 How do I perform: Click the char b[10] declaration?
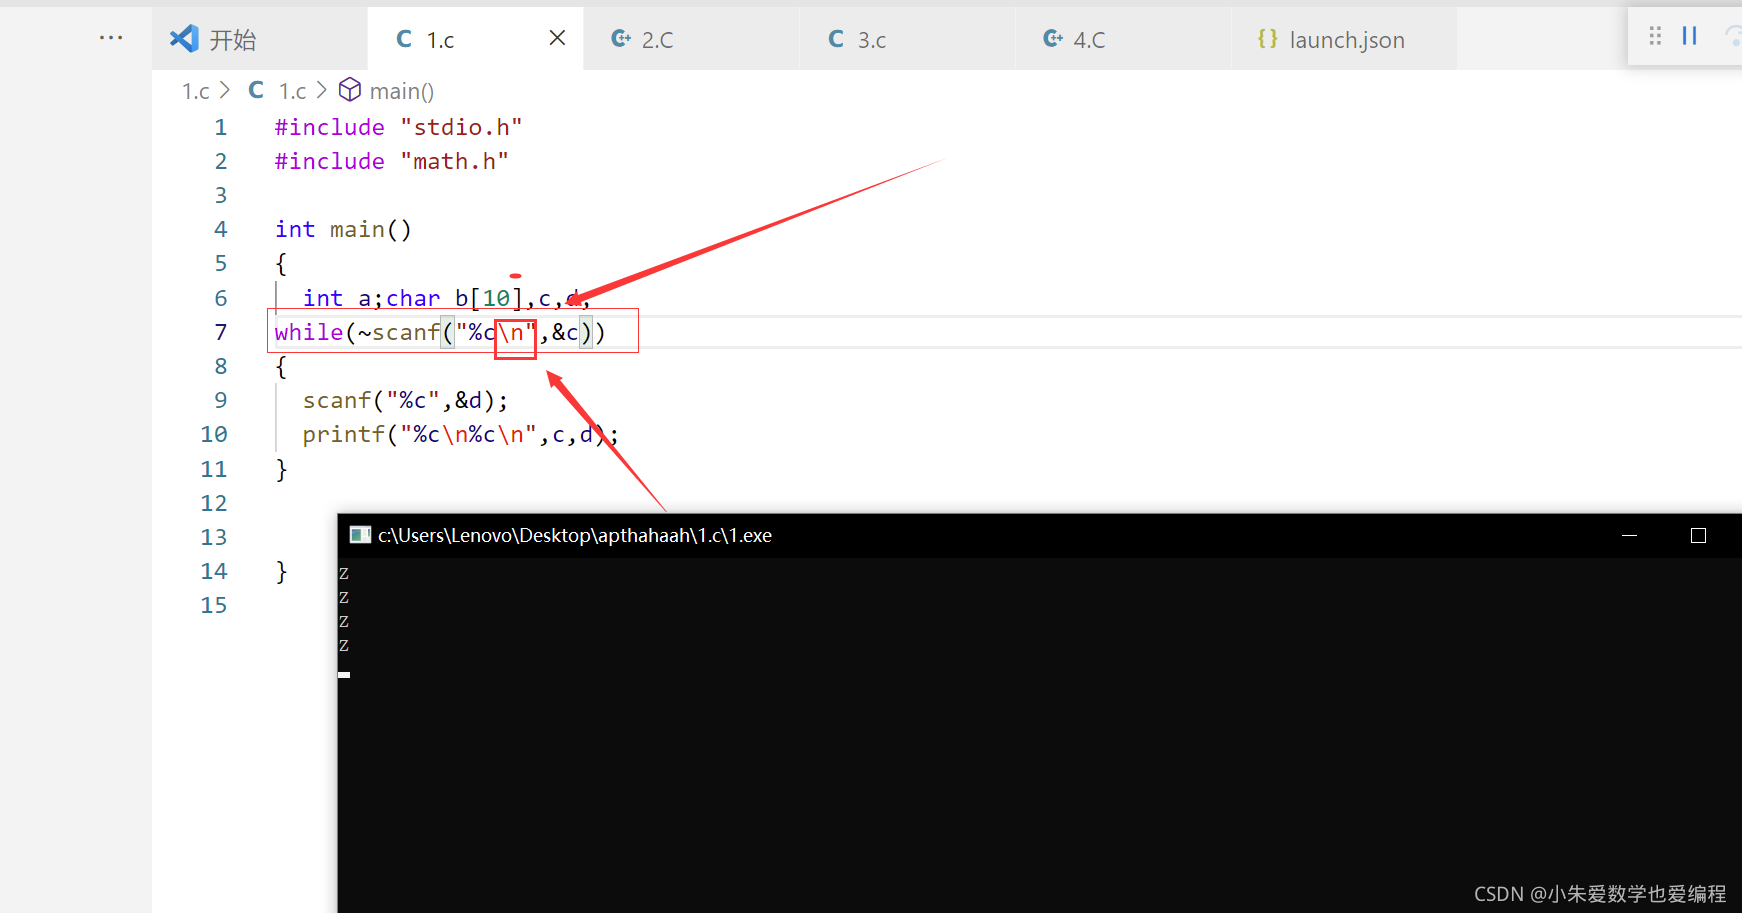coord(455,298)
